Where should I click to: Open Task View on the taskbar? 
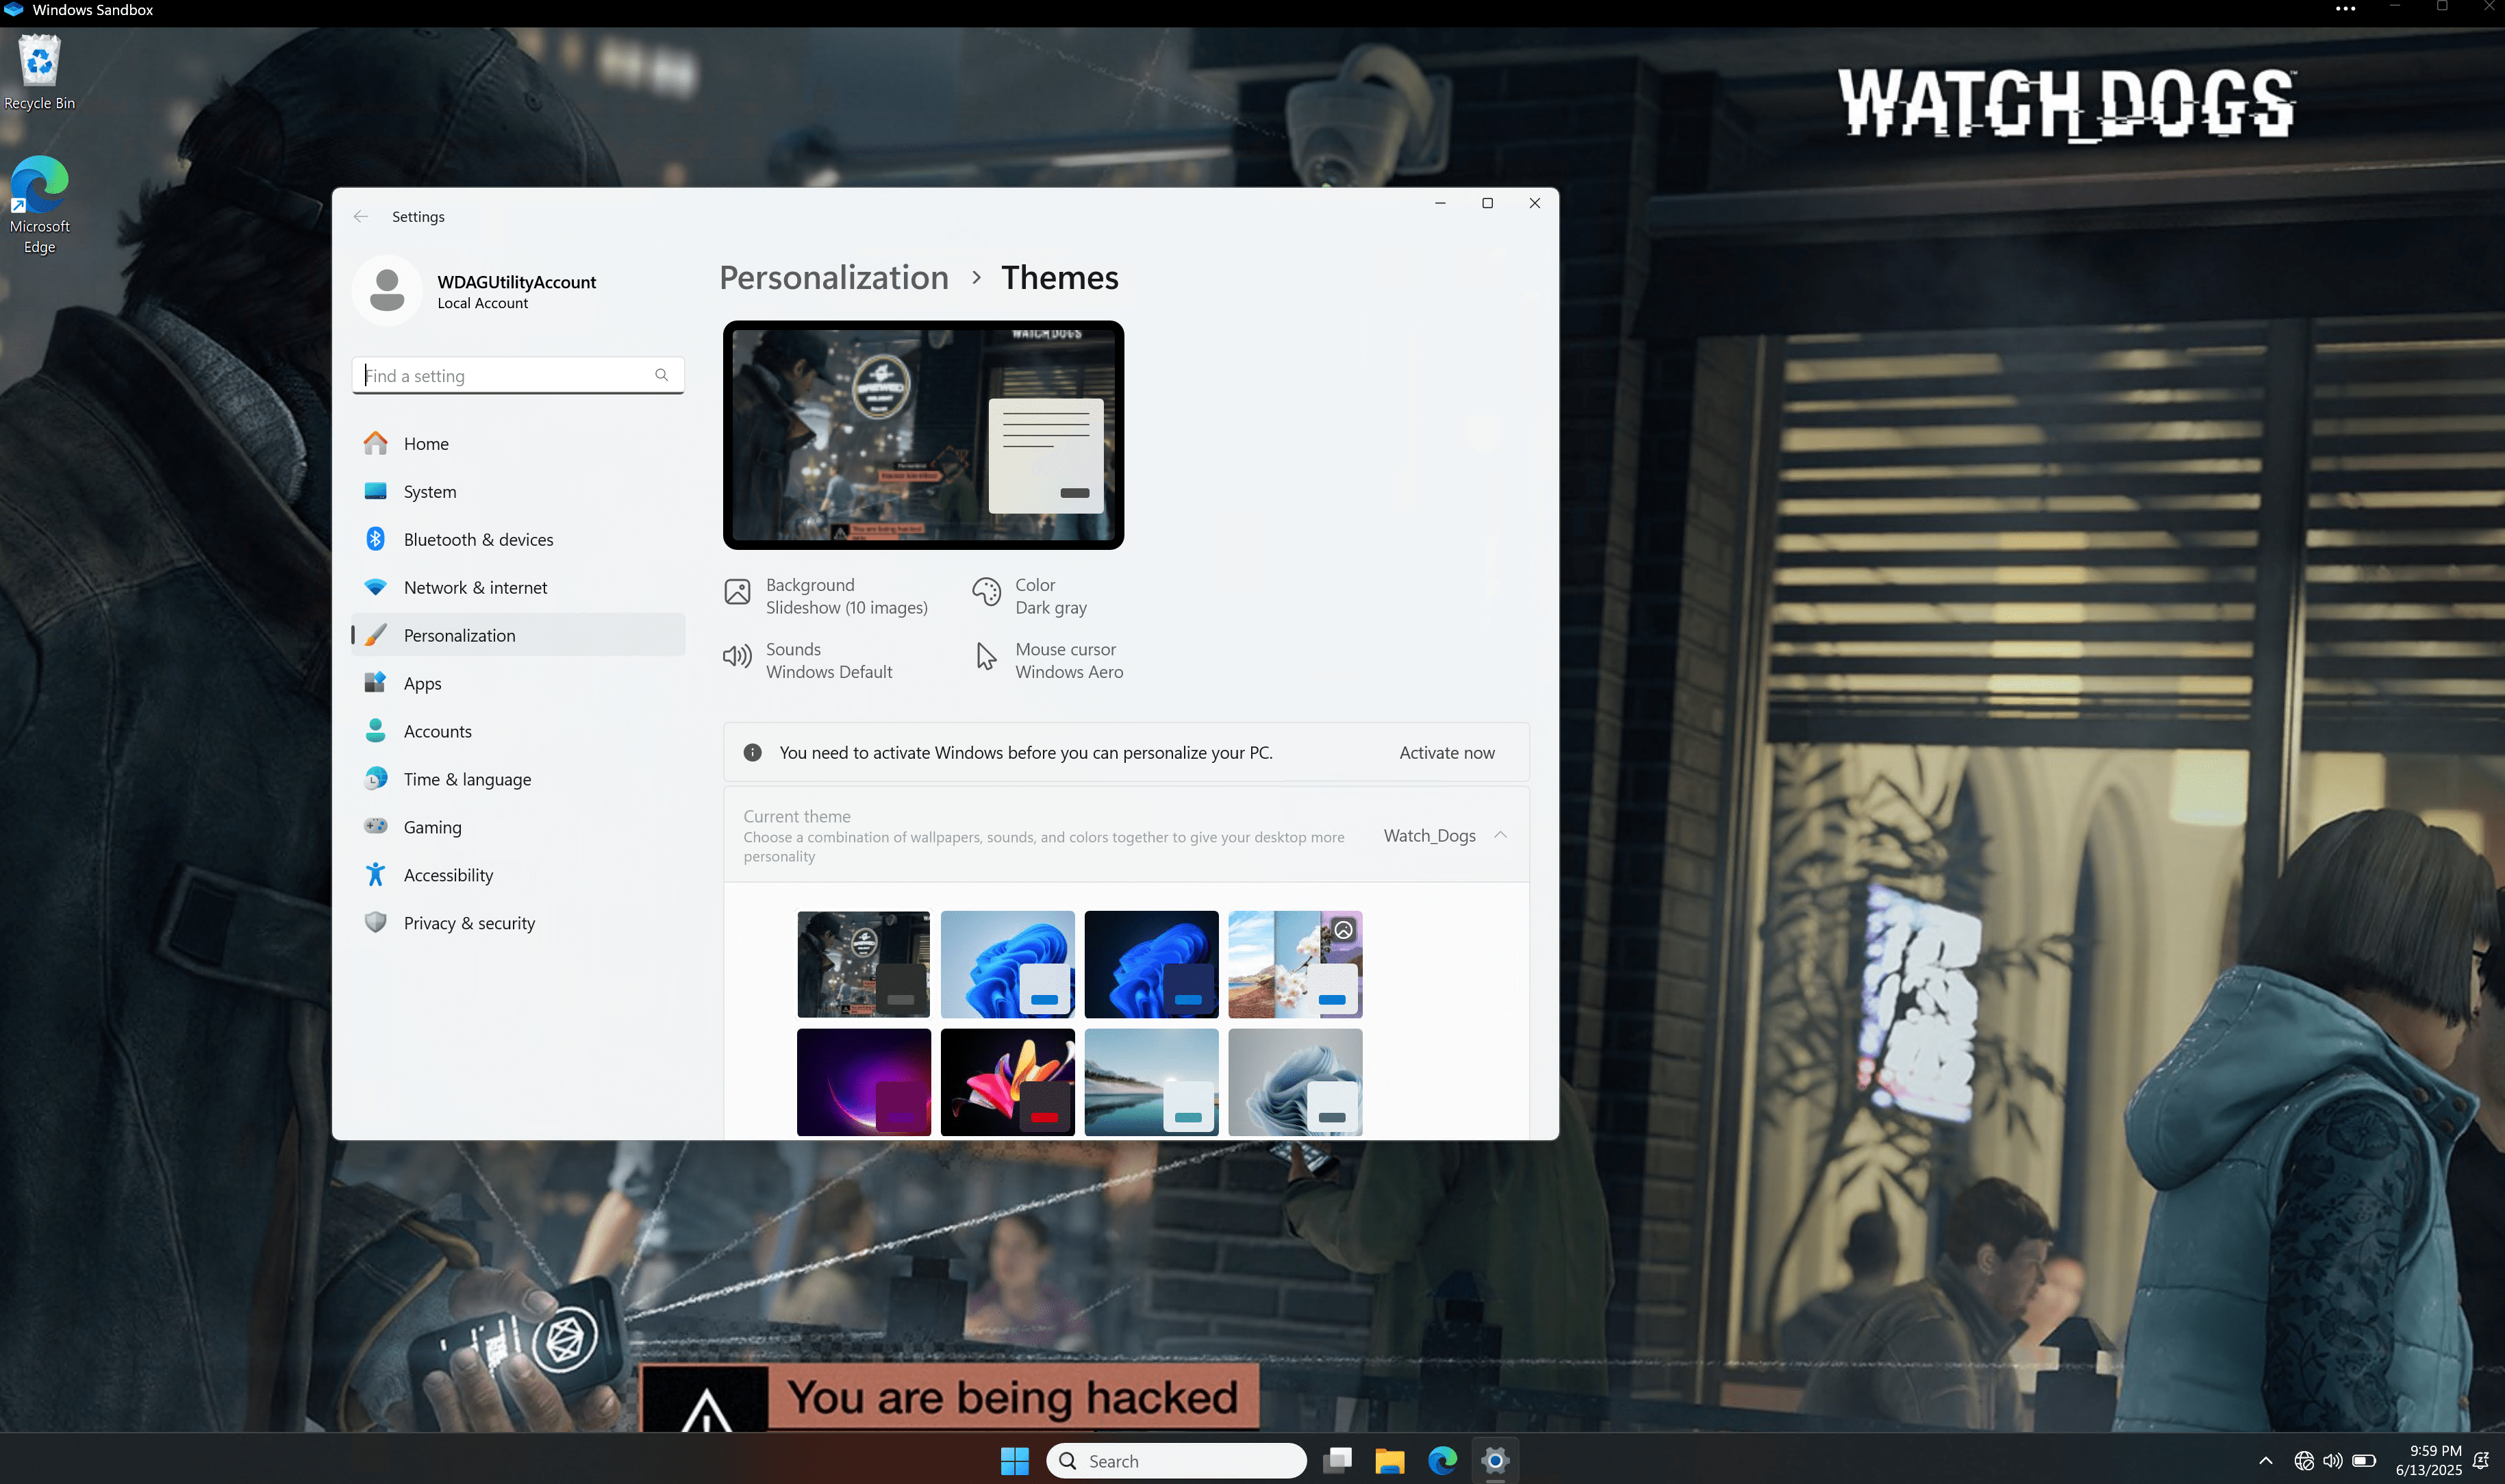1337,1461
